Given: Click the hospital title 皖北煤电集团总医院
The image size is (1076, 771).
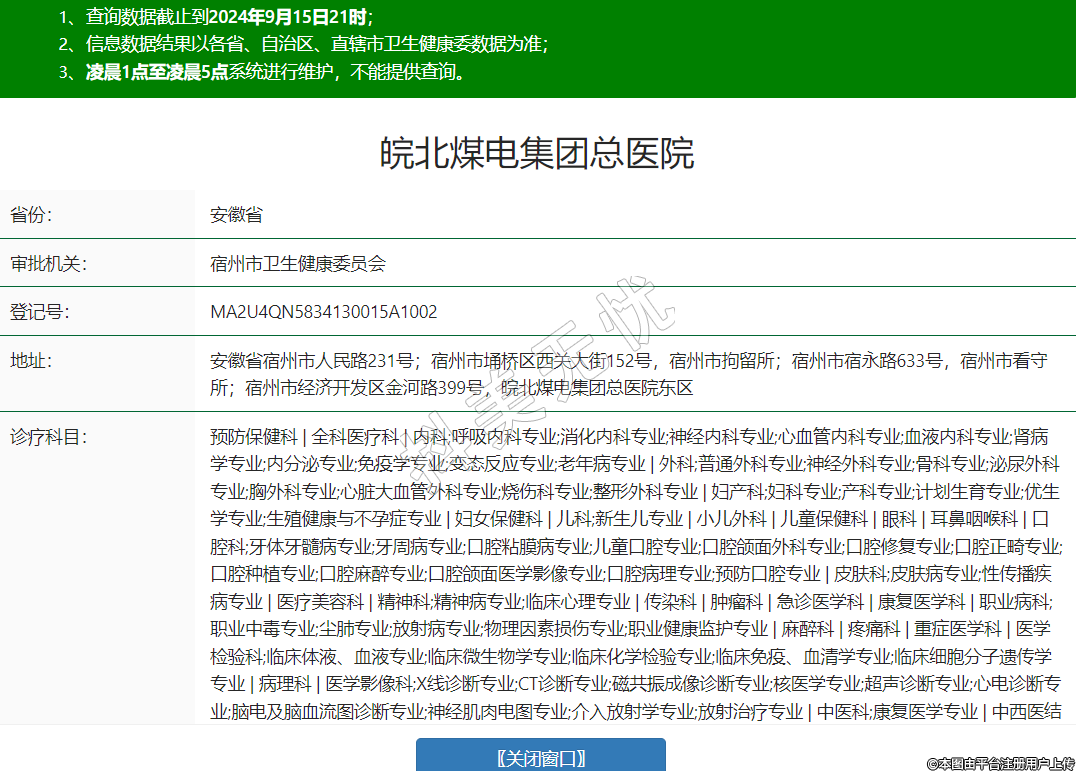Looking at the screenshot, I should click(537, 154).
